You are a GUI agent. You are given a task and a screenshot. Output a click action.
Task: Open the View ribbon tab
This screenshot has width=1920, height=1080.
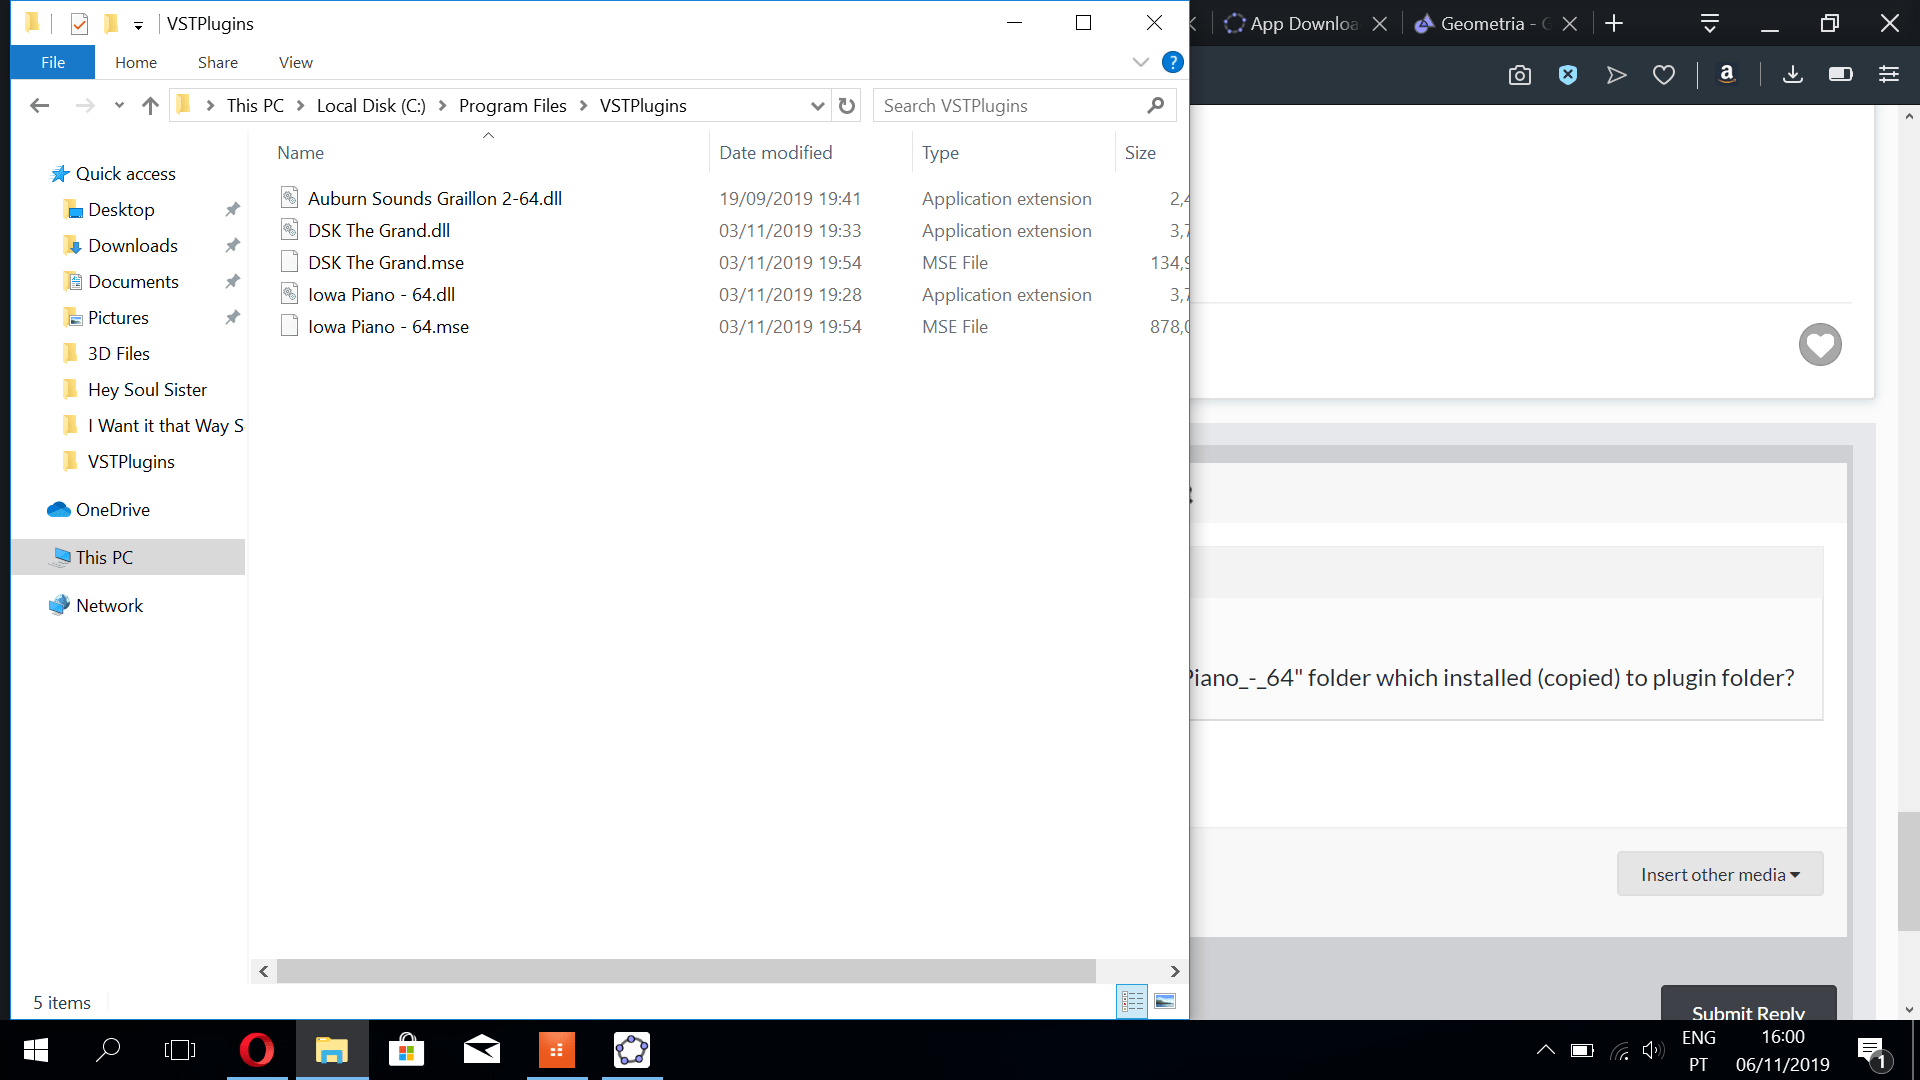coord(295,62)
